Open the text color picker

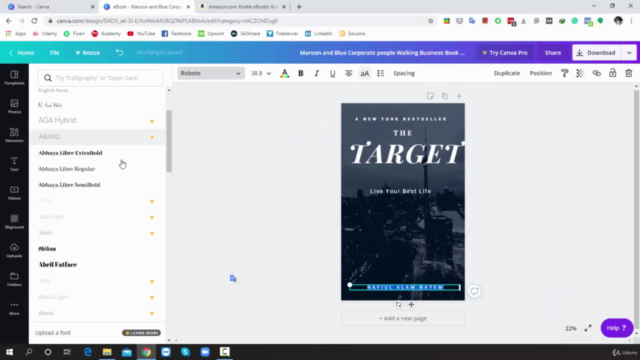pos(284,73)
